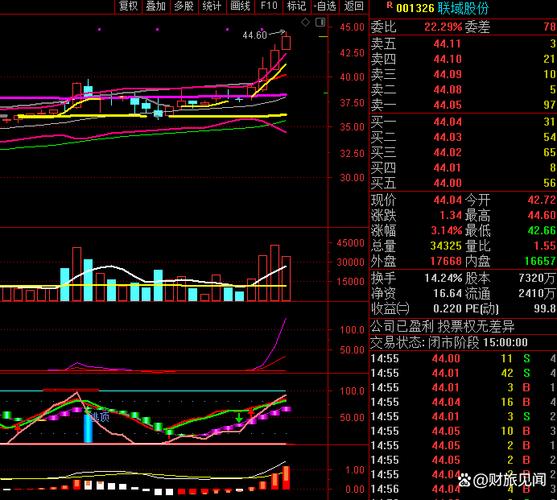Click 收益(二) value 0.220
The height and width of the screenshot is (500, 557).
(447, 309)
